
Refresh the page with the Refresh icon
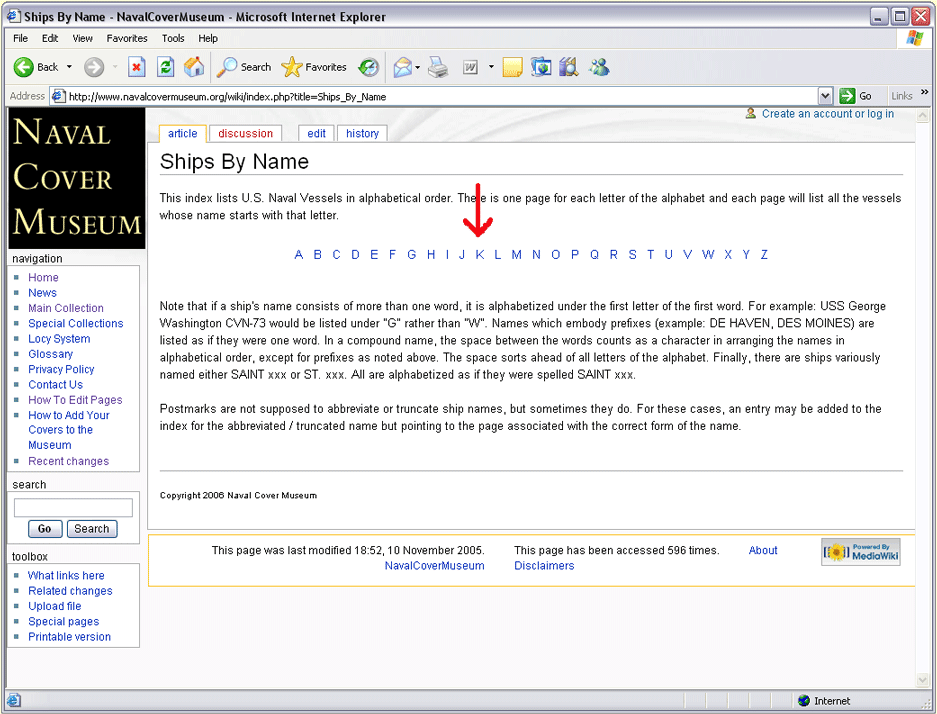166,67
